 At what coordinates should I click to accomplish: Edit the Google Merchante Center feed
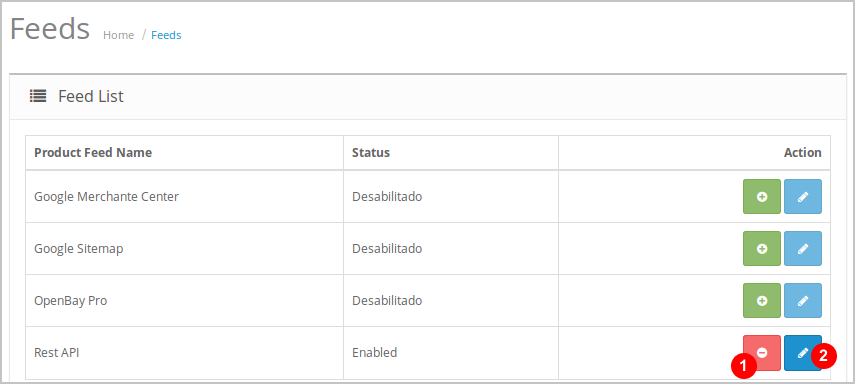(803, 196)
